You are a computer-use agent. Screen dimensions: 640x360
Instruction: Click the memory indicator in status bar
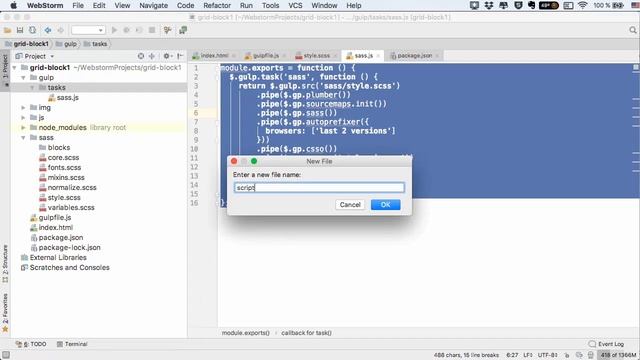pos(618,355)
